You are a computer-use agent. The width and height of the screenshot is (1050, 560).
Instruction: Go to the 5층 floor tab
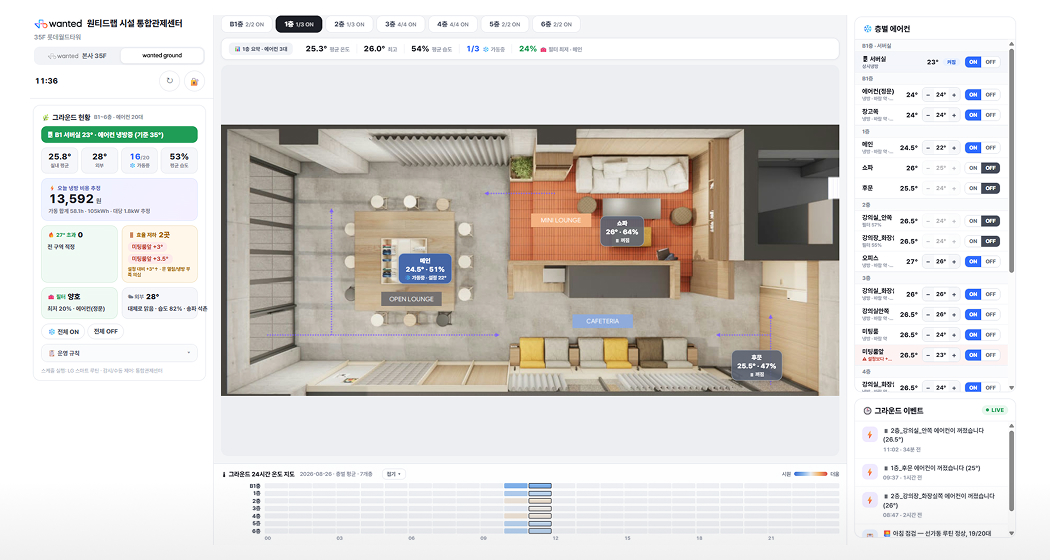504,24
